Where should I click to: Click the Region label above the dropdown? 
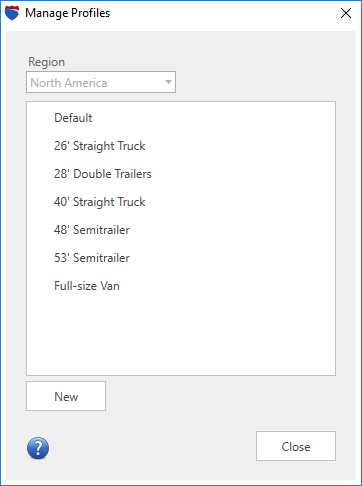click(x=46, y=62)
